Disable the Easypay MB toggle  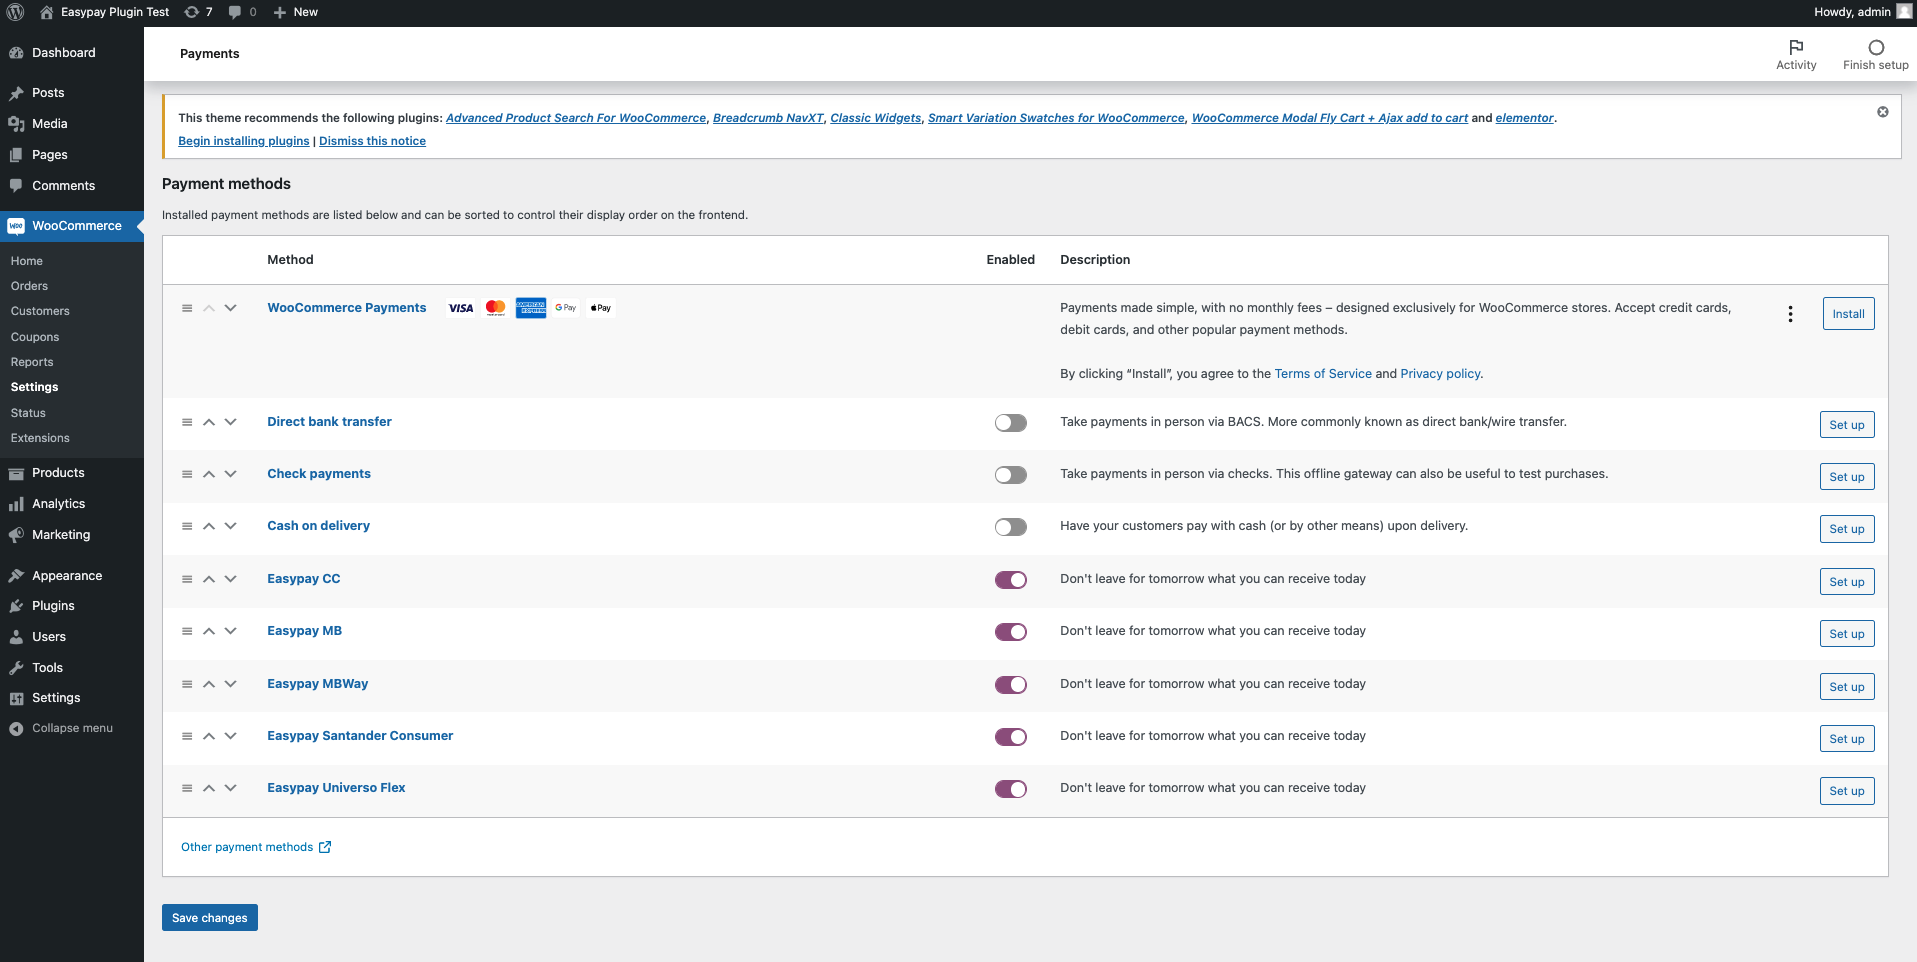(1010, 632)
